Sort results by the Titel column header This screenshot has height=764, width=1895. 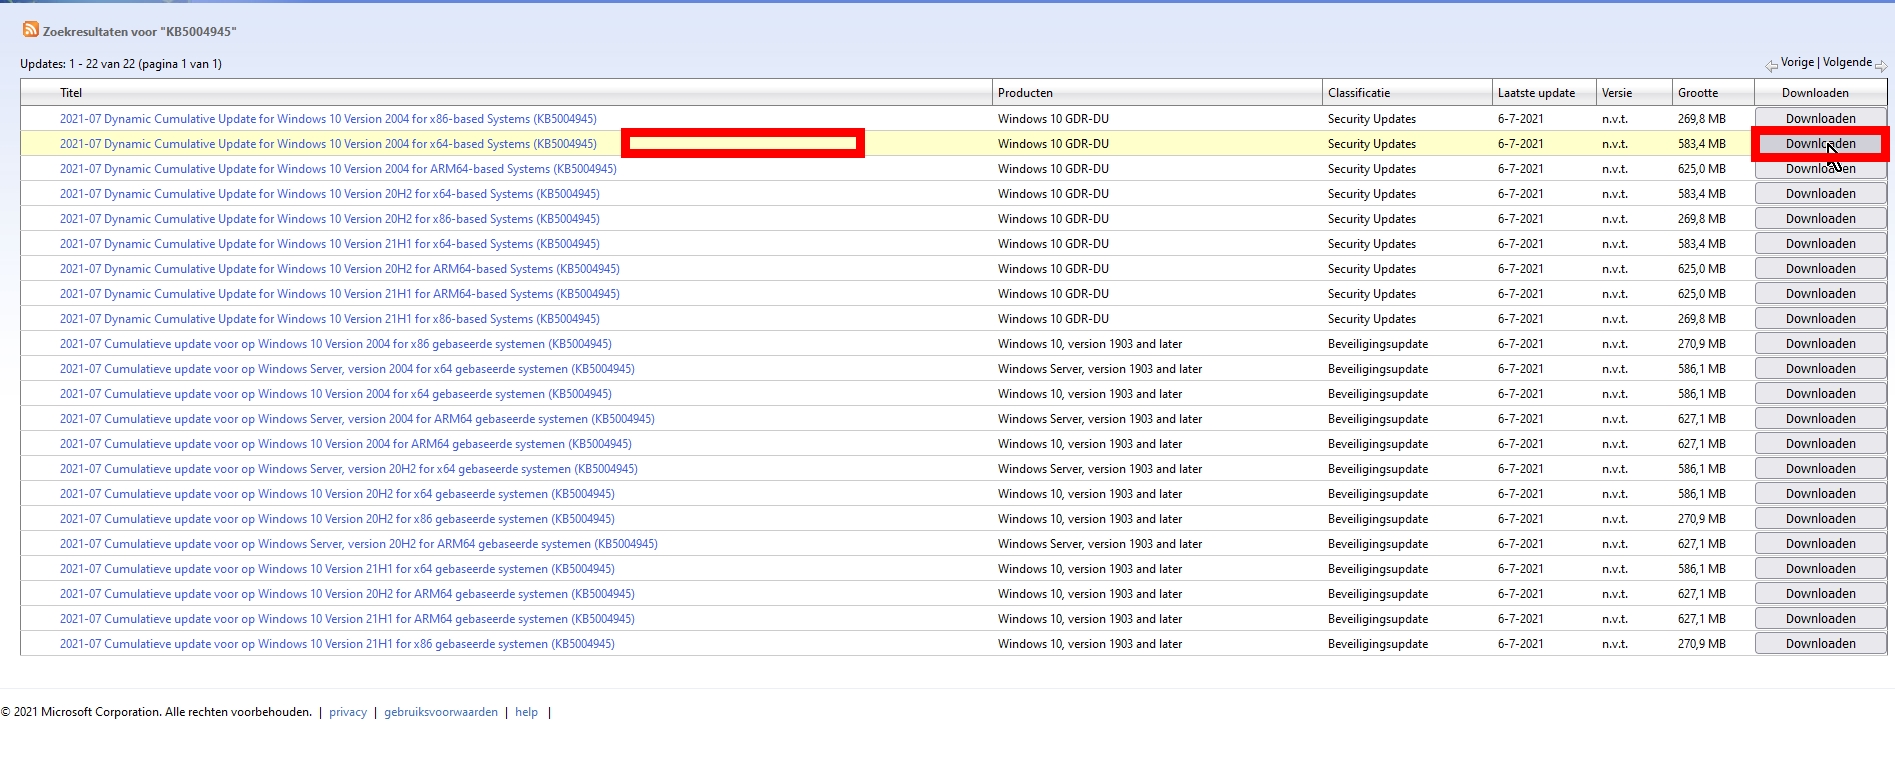point(71,93)
